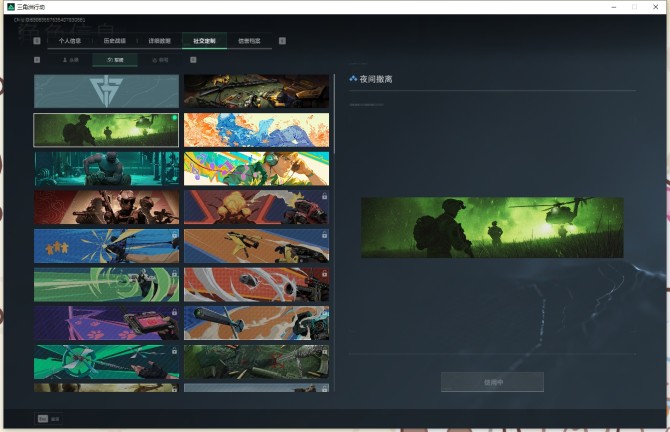The image size is (670, 432).
Task: Select the weapons-on-table banner
Action: (x=256, y=91)
